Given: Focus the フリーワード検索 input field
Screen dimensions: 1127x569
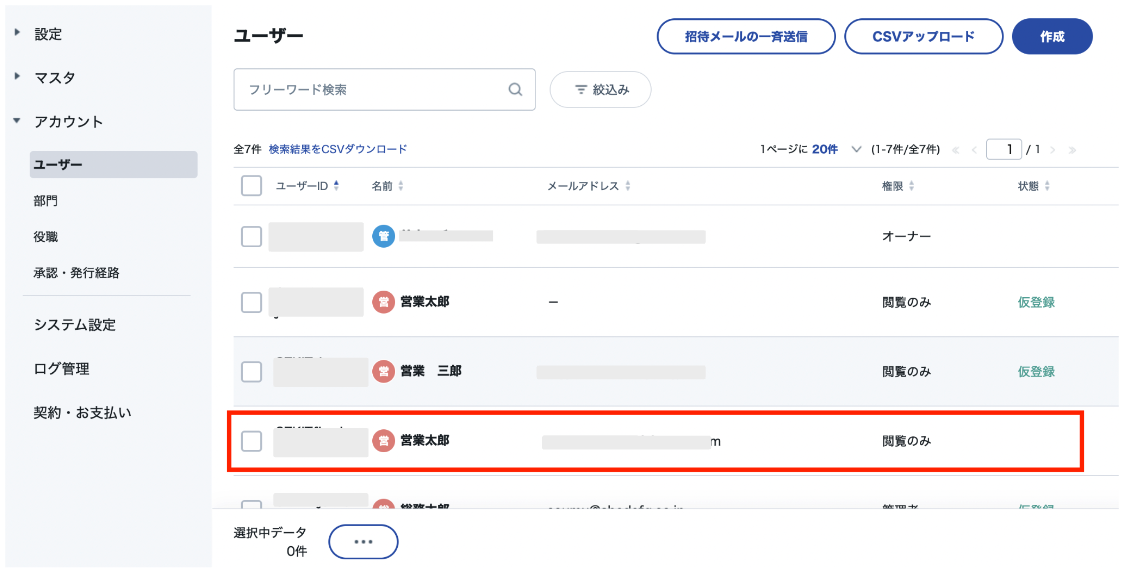Looking at the screenshot, I should tap(385, 90).
